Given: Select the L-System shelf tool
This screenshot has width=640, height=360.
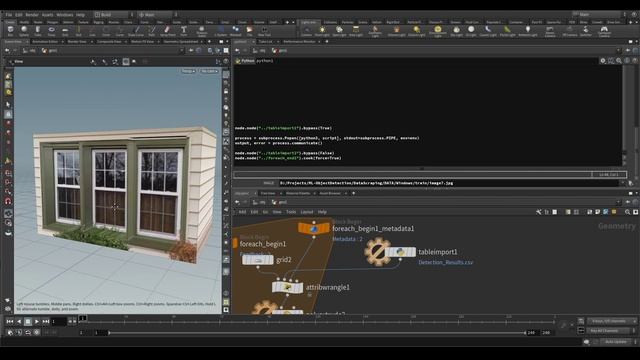Looking at the screenshot, I should pos(221,31).
